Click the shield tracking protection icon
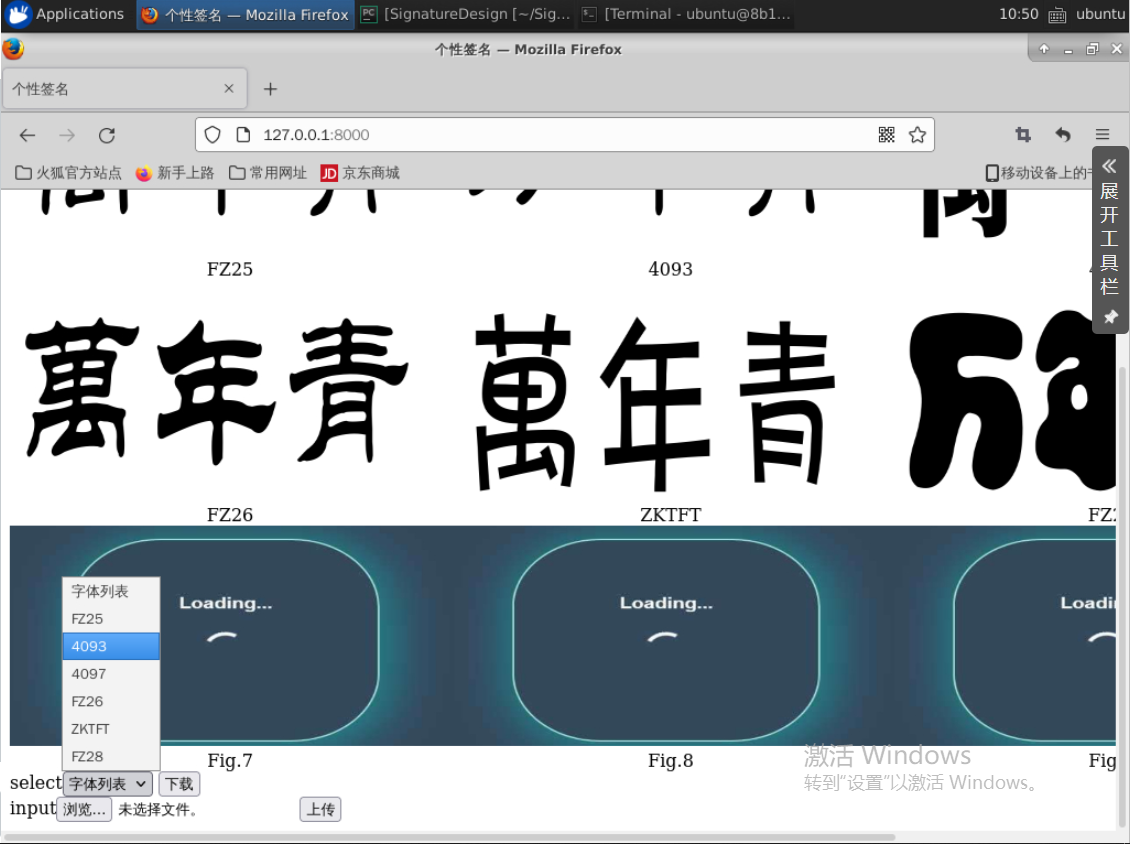 tap(212, 135)
